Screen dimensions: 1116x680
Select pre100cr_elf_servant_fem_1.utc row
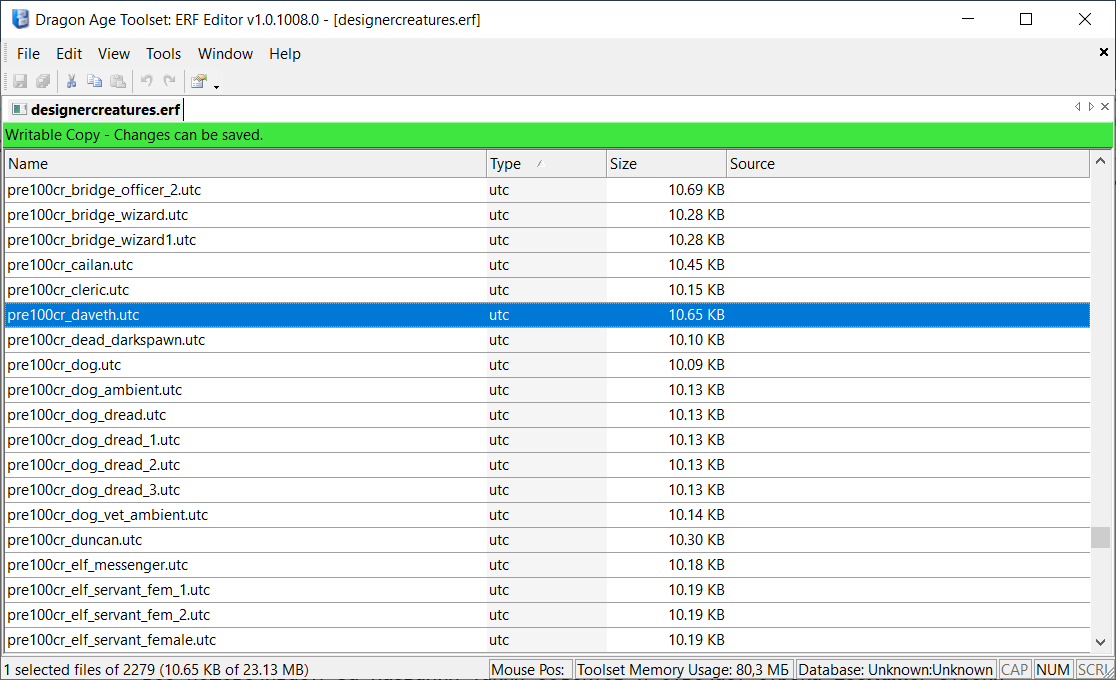(x=547, y=590)
